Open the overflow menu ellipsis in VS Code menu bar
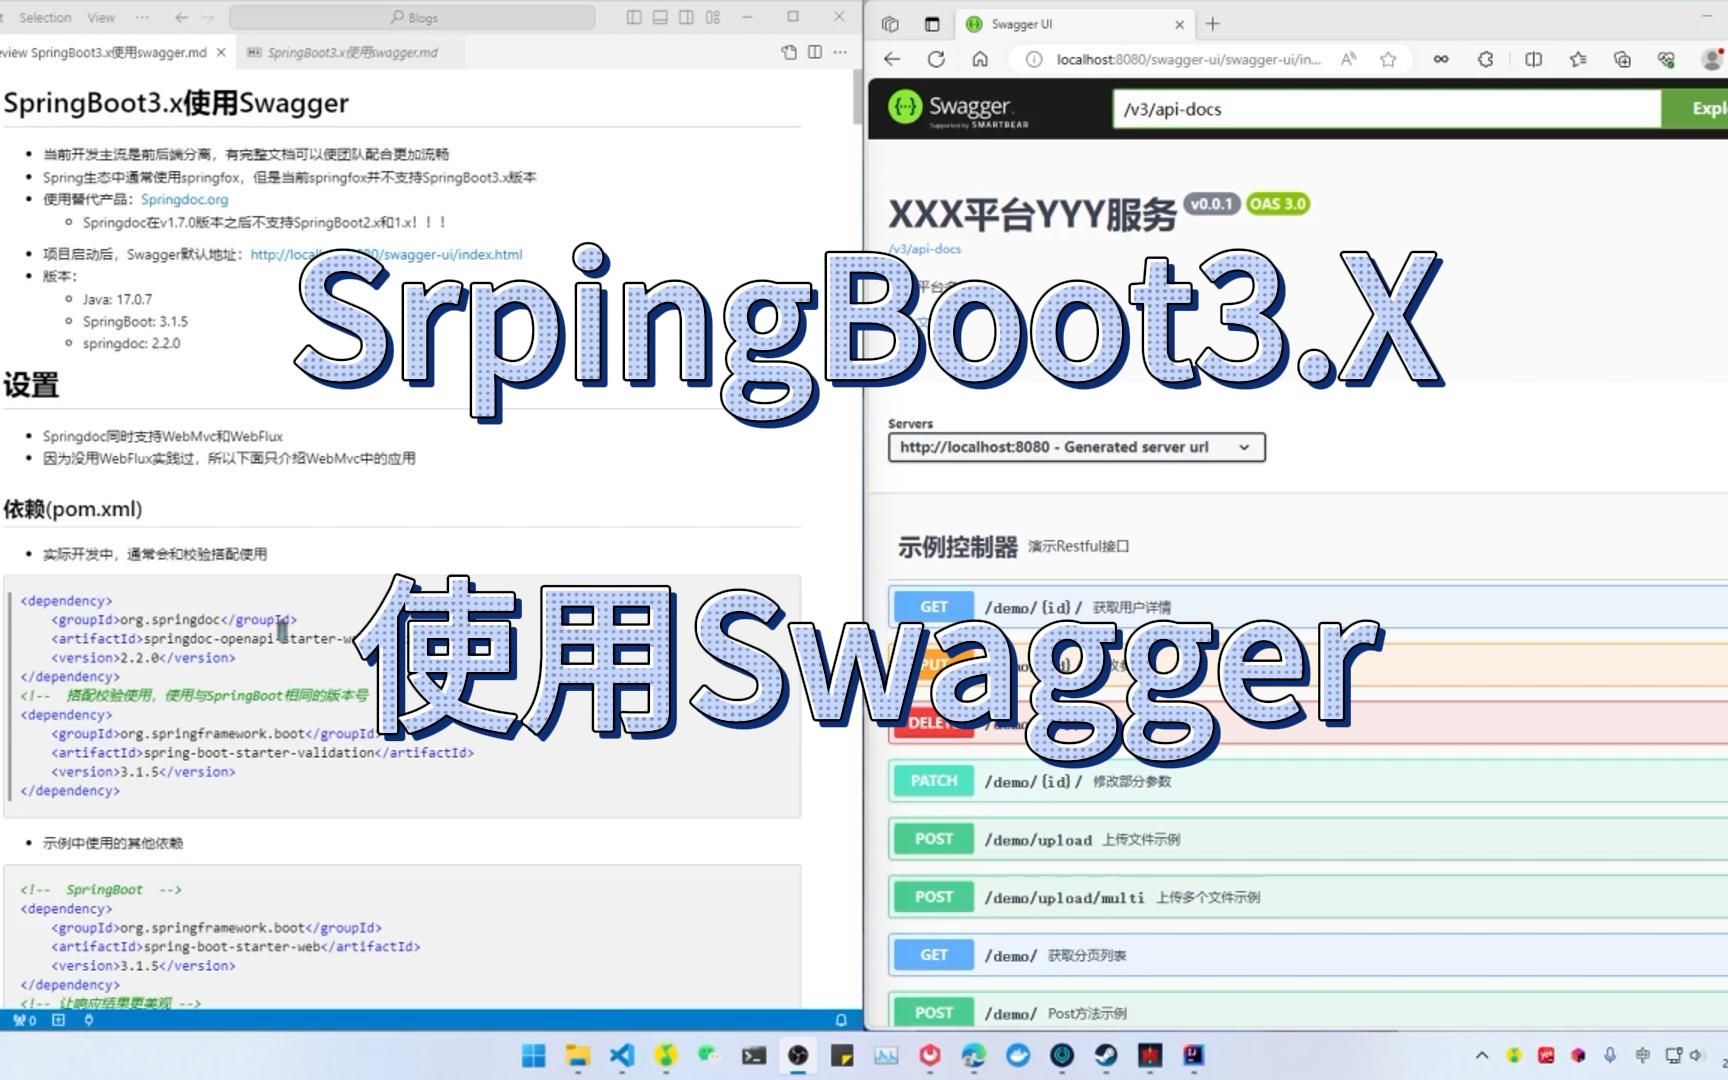Screen dimensions: 1728x1080 pyautogui.click(x=141, y=17)
